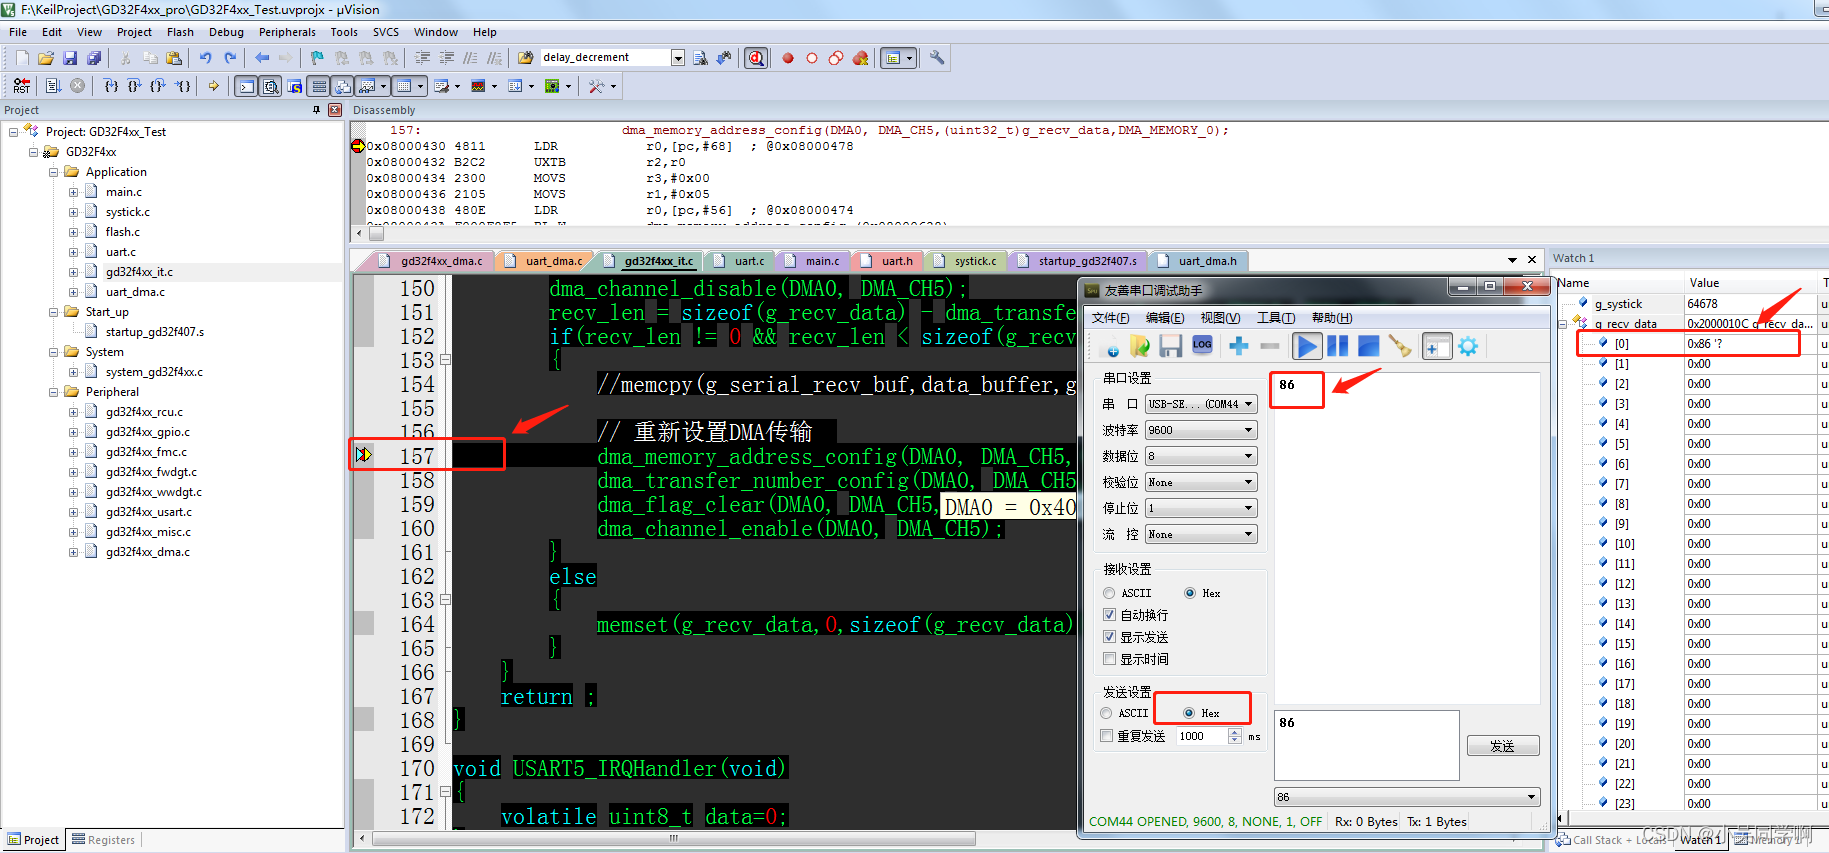
Task: Enable the 显示时间 checkbox
Action: pyautogui.click(x=1109, y=659)
